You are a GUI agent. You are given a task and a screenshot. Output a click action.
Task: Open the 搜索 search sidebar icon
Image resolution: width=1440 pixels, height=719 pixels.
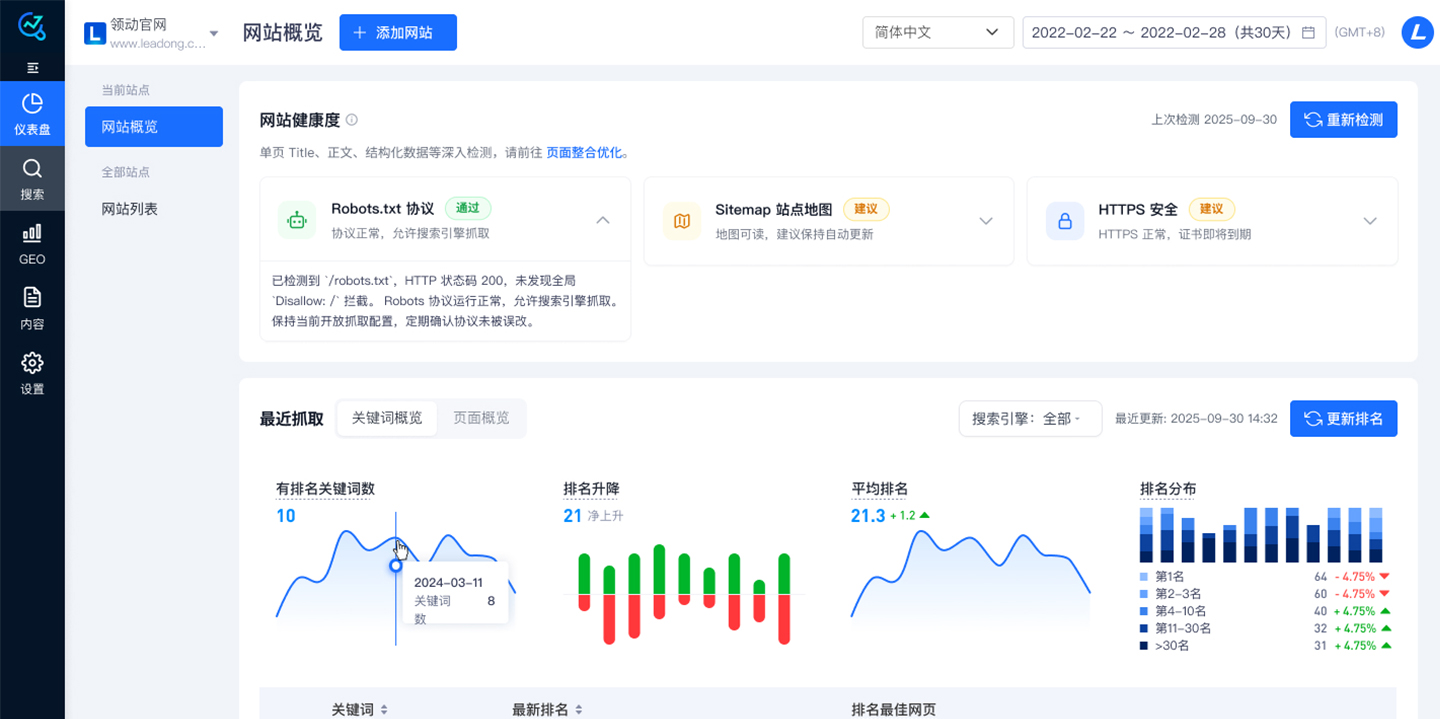pos(32,179)
